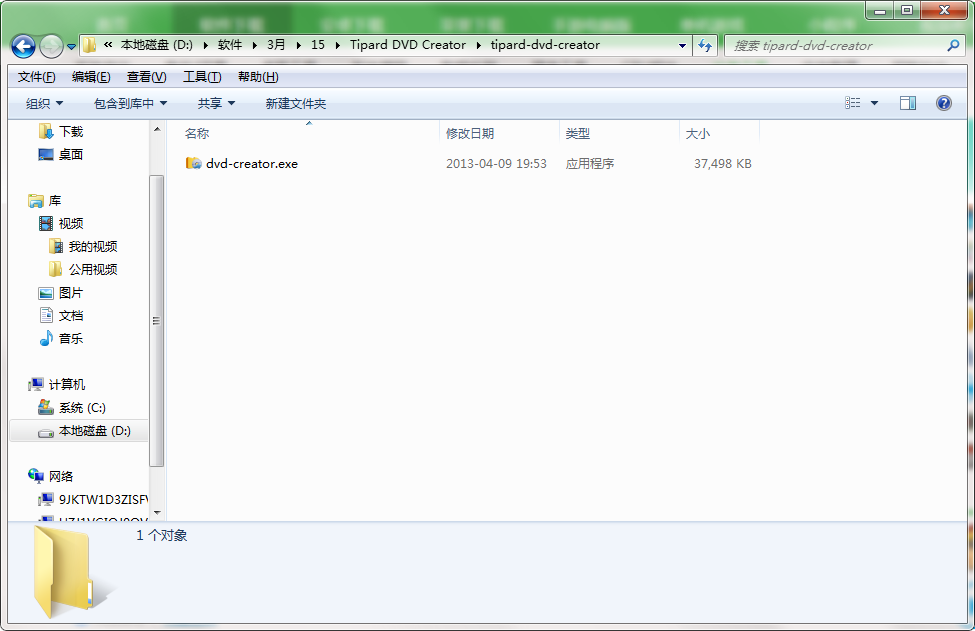
Task: Sort by the 修改日期 column header
Action: point(470,134)
